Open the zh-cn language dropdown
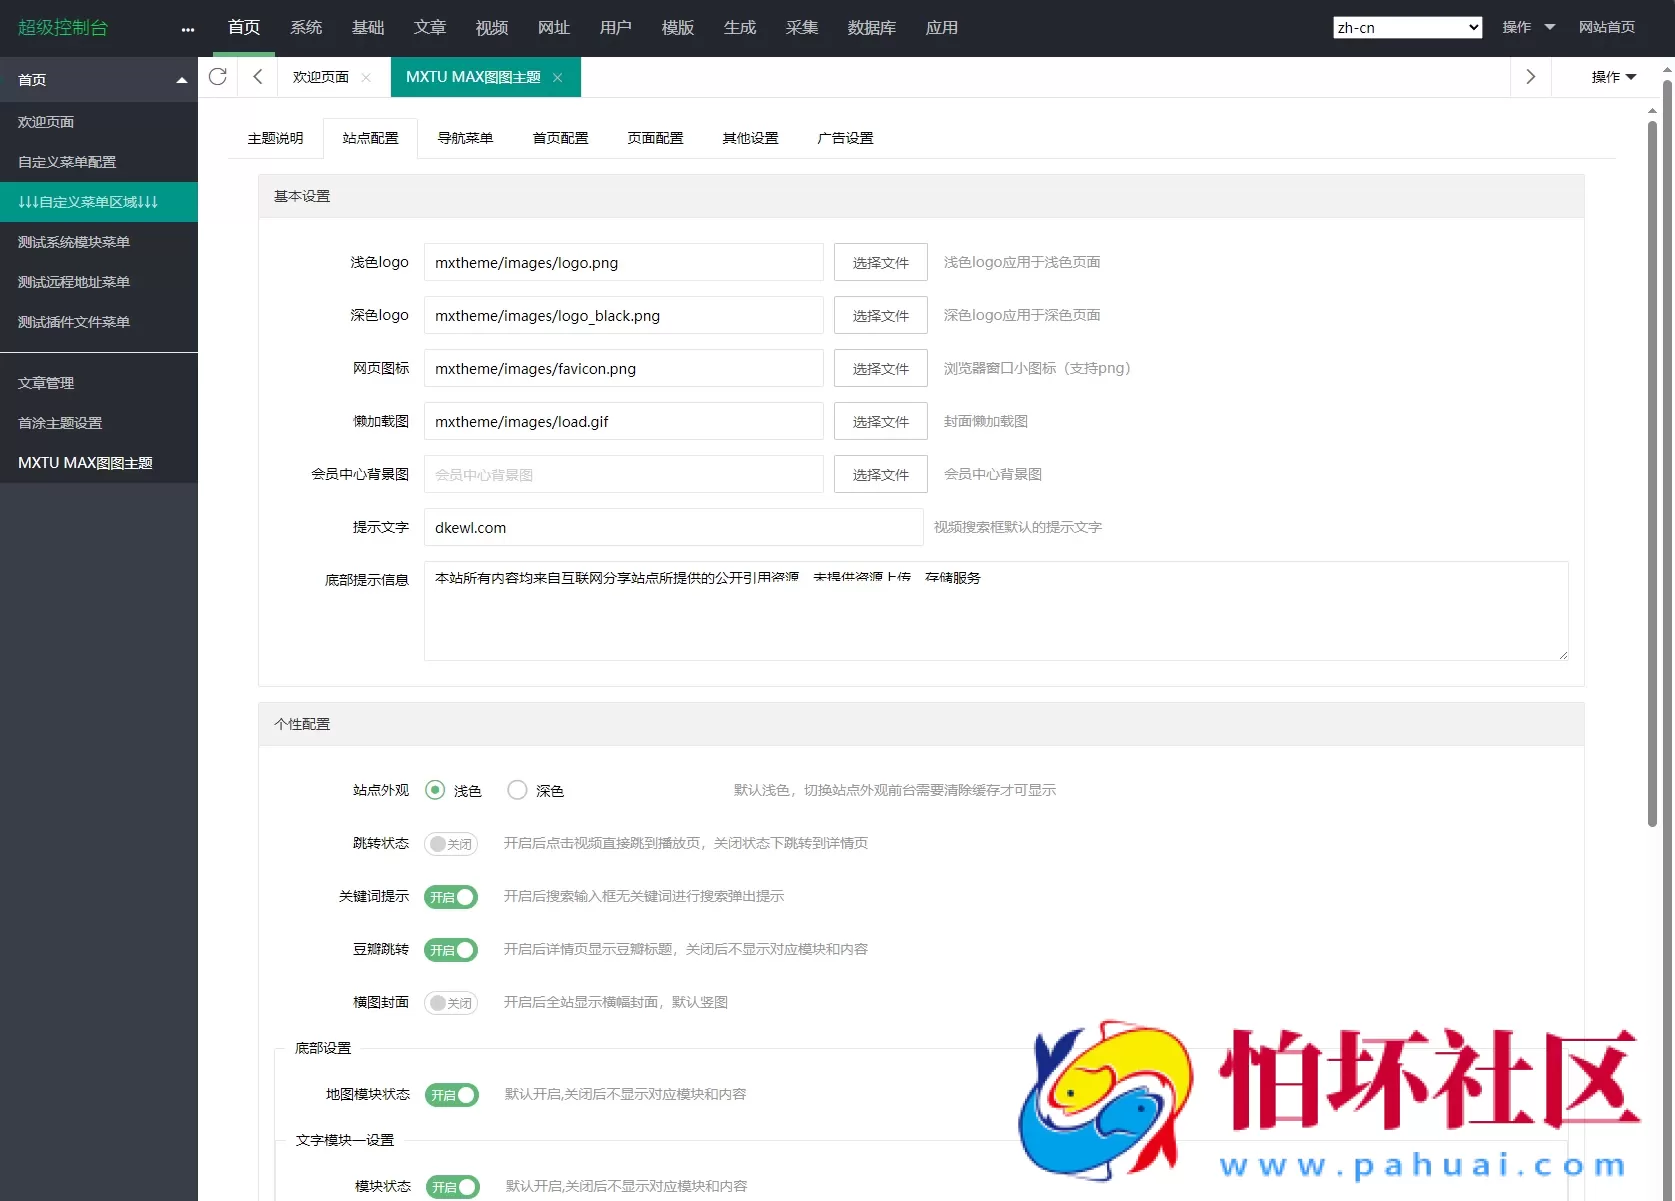This screenshot has width=1675, height=1201. pos(1407,27)
